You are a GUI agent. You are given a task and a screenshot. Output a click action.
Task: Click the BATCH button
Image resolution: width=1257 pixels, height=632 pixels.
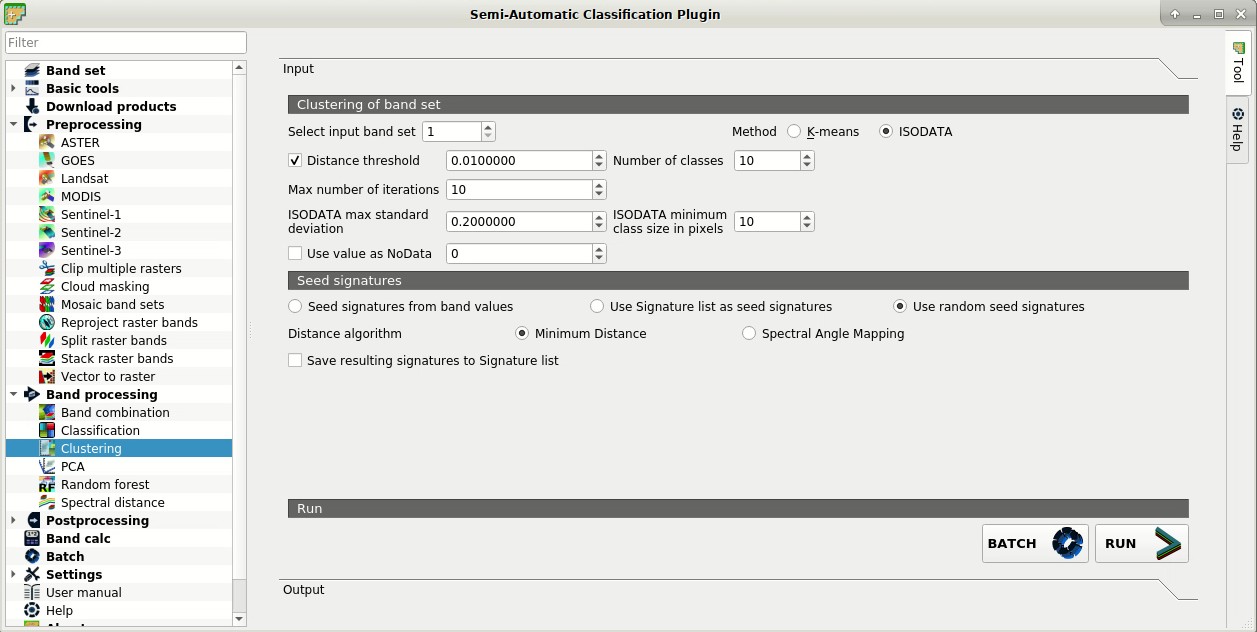coord(1034,543)
